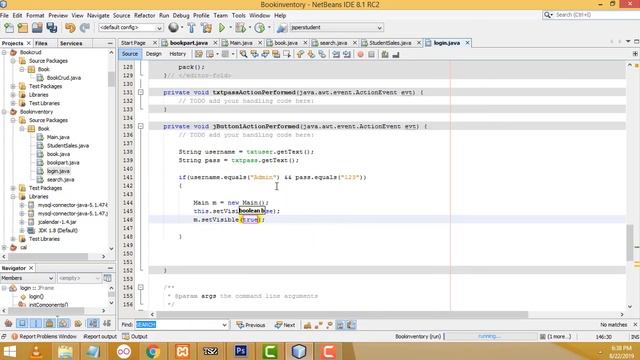Open Google Chrome from the taskbar
This screenshot has height=360, width=640.
point(153,351)
